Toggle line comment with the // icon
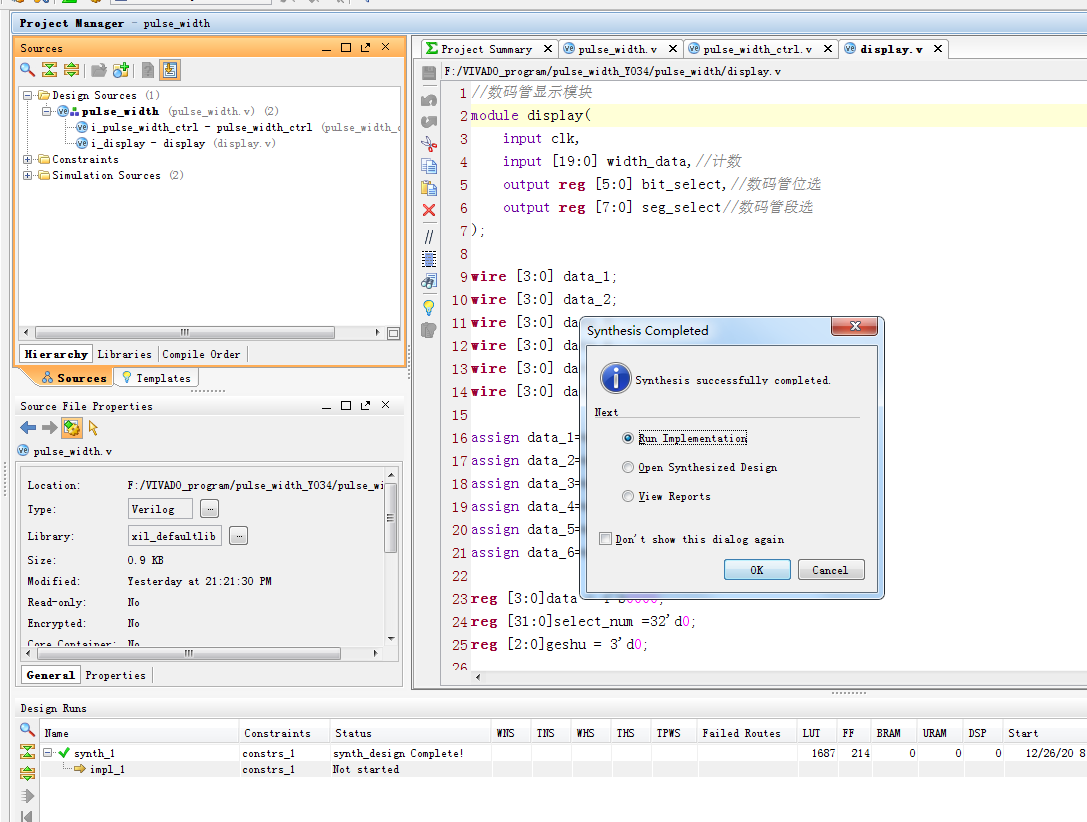 [x=429, y=237]
